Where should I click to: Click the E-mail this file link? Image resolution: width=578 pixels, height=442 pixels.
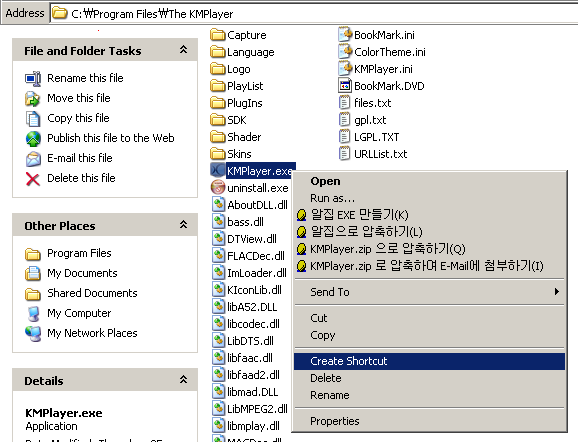(80, 158)
